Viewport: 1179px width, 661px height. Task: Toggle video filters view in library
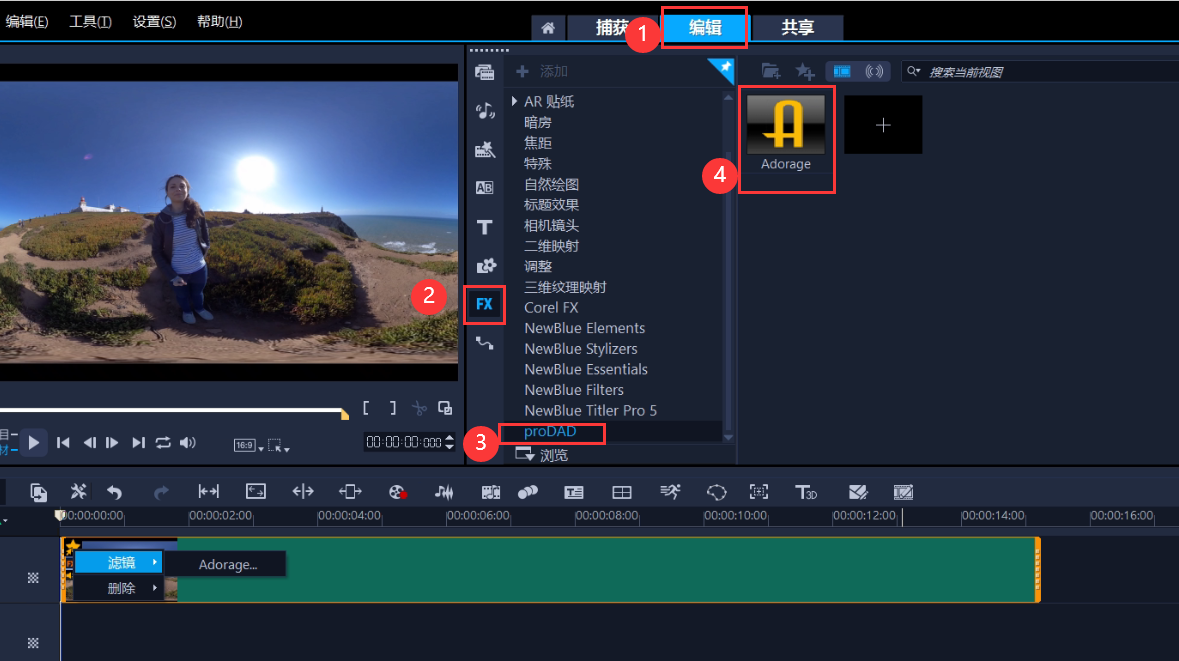842,71
